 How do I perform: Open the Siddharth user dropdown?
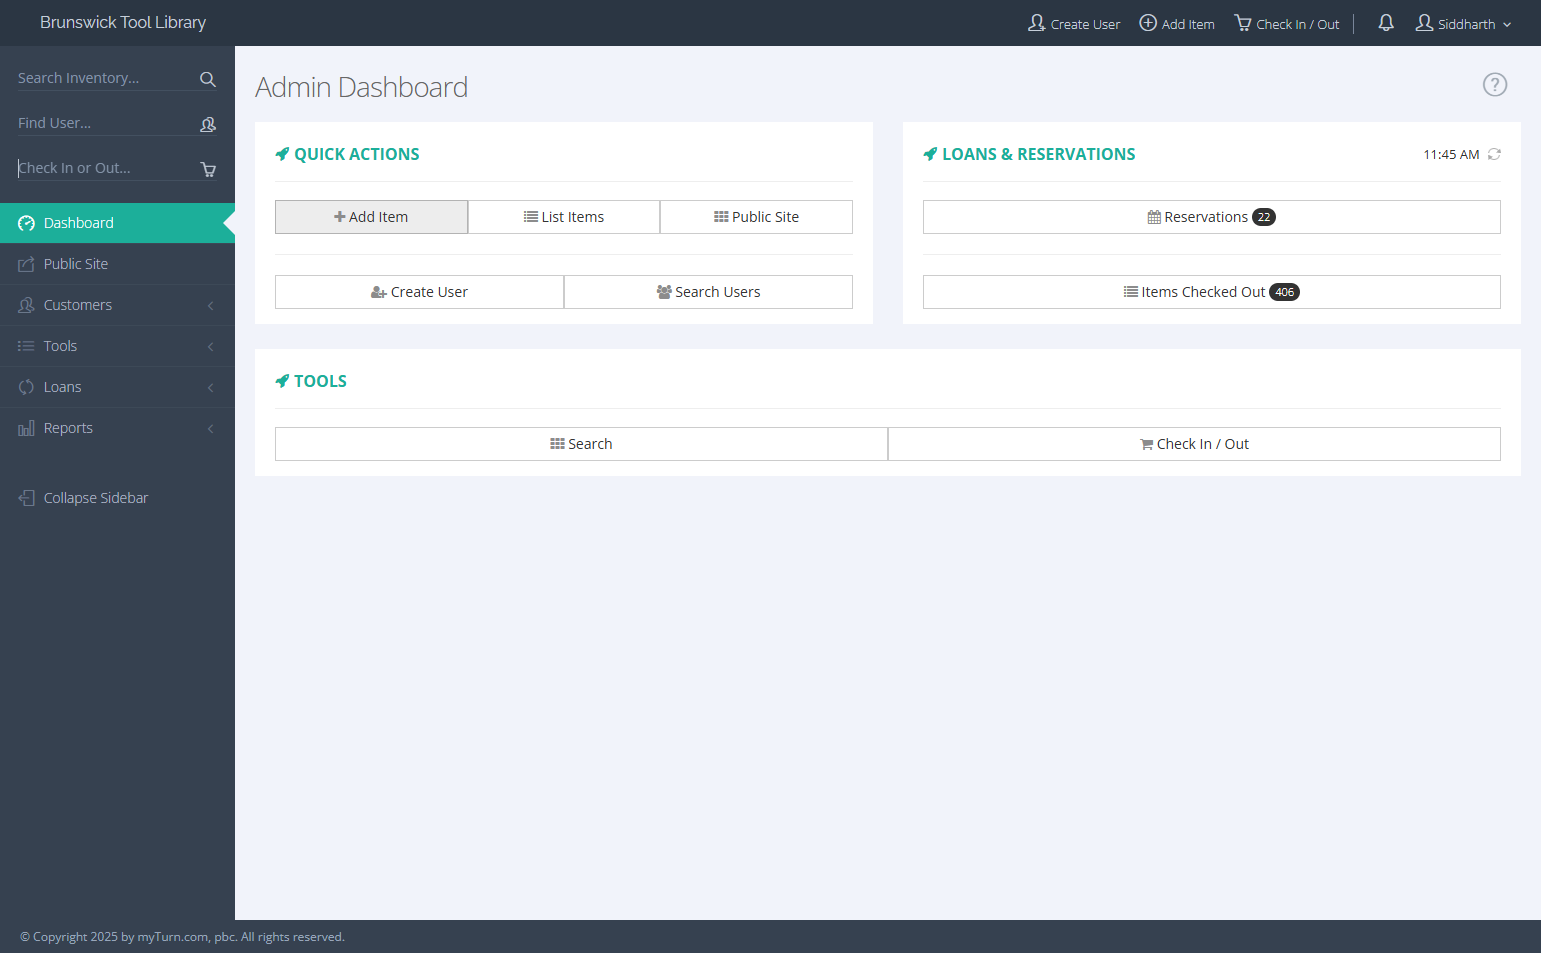pyautogui.click(x=1464, y=23)
